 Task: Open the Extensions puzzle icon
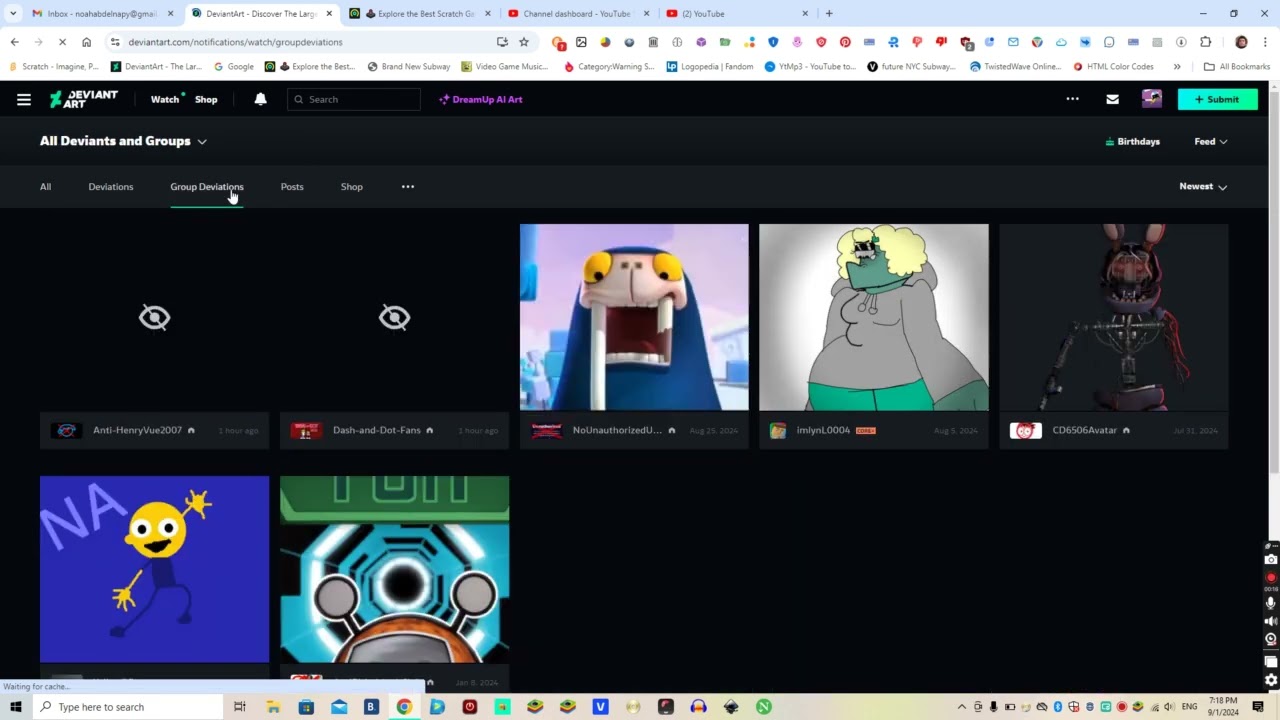tap(1205, 42)
